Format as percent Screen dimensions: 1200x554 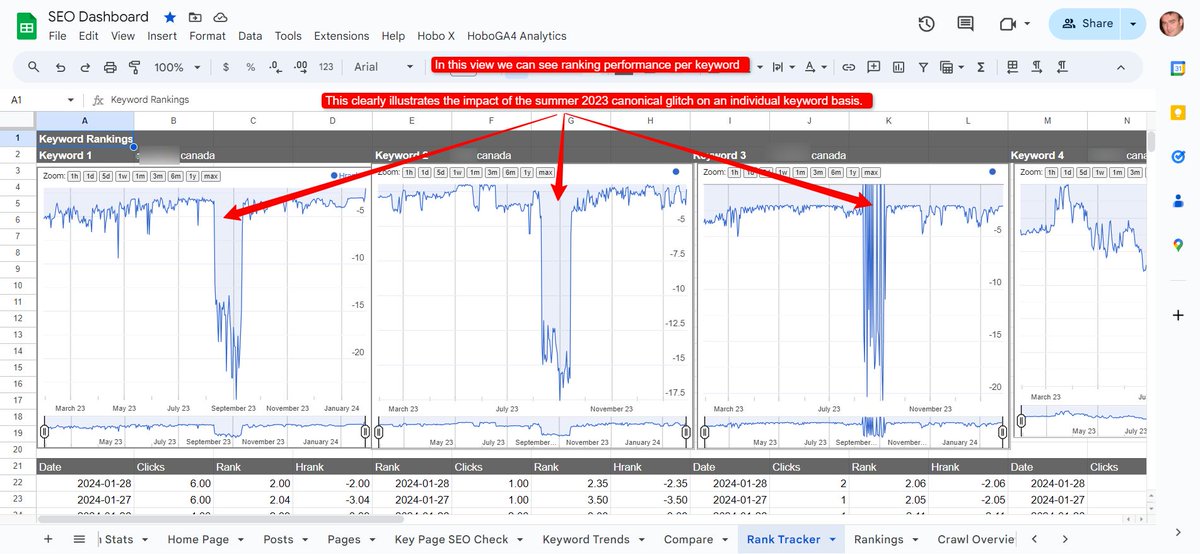pos(251,67)
